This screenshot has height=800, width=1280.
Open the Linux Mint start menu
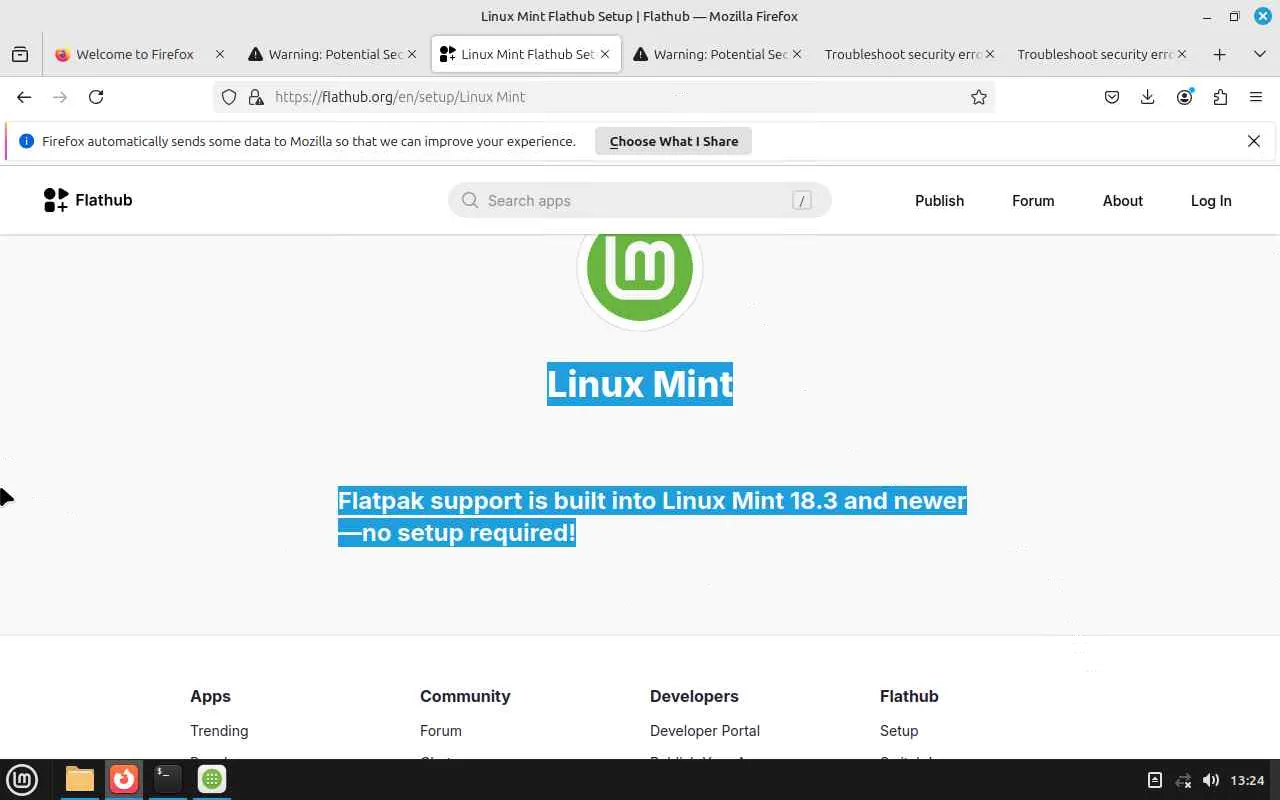[22, 779]
